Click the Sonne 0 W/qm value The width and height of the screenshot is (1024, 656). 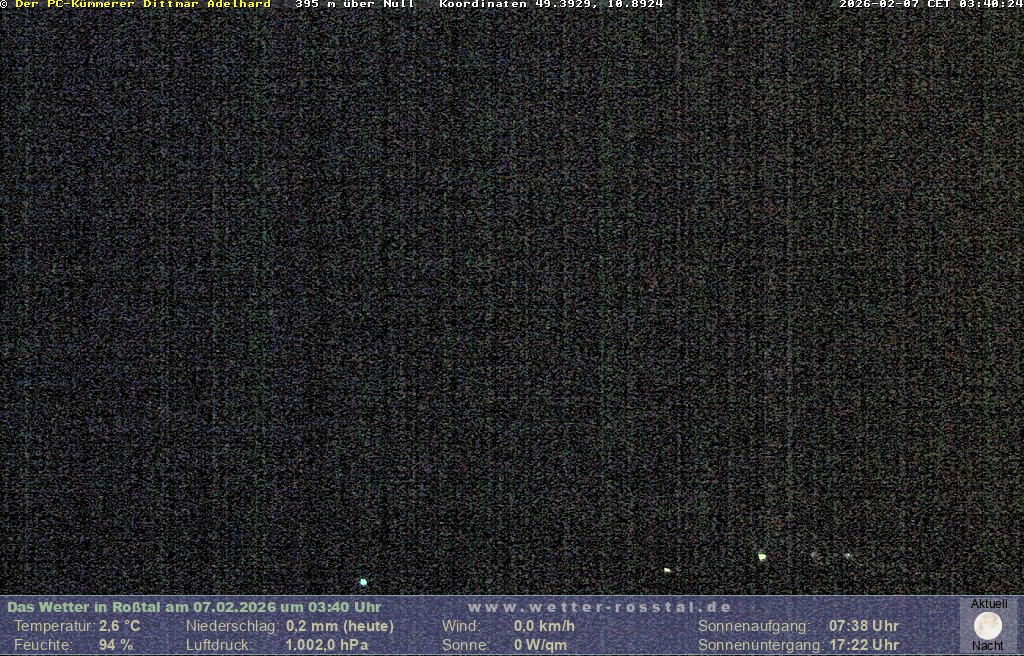click(540, 645)
